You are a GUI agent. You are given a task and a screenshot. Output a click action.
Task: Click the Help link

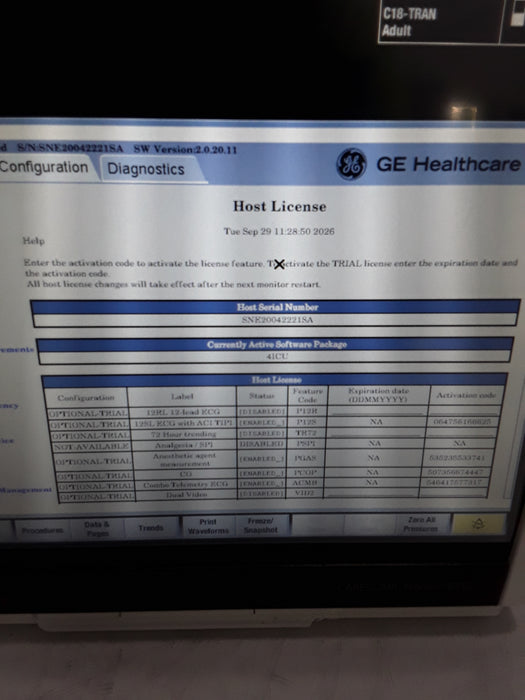[x=33, y=241]
